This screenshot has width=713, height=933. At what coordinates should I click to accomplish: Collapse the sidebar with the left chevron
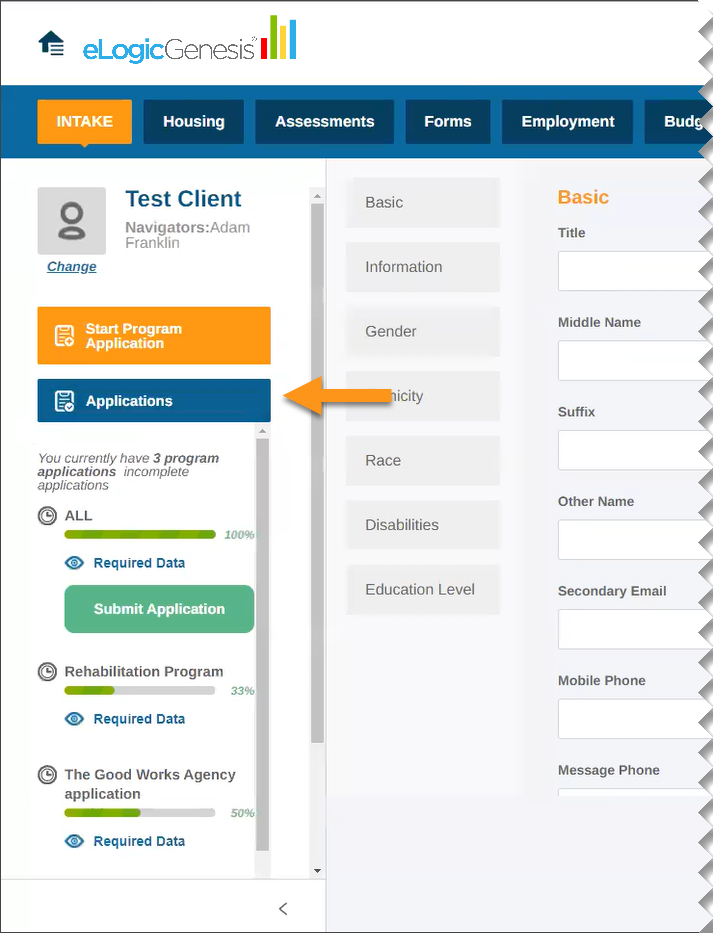click(x=283, y=908)
